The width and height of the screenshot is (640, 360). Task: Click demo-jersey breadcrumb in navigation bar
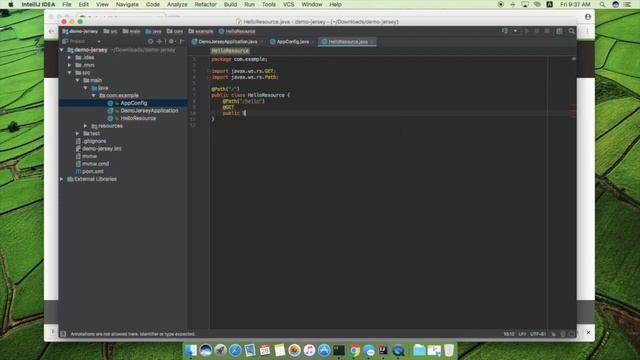pos(80,31)
